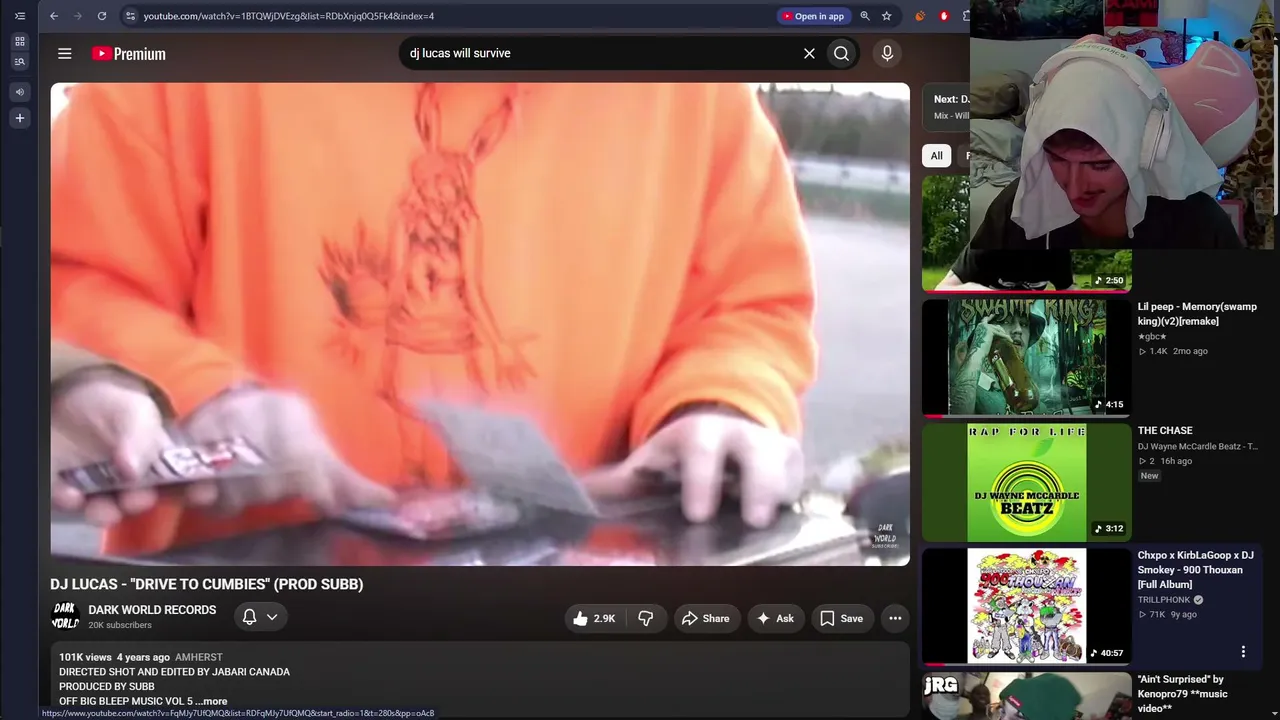Dislike the video
1280x720 pixels.
point(646,619)
